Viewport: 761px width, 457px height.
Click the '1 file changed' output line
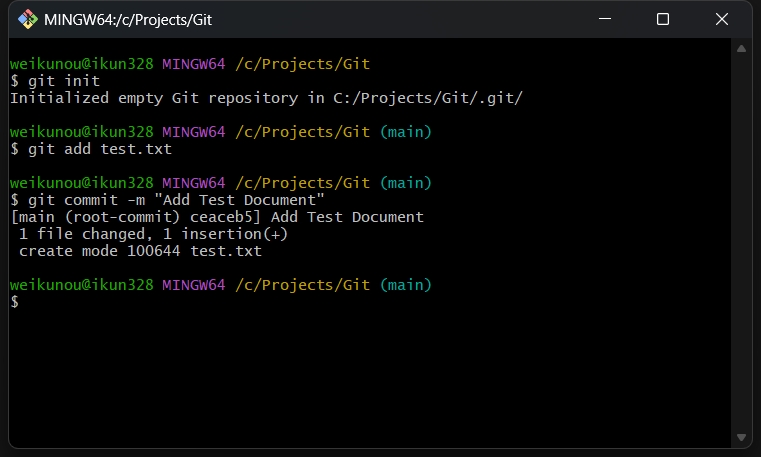(x=153, y=234)
